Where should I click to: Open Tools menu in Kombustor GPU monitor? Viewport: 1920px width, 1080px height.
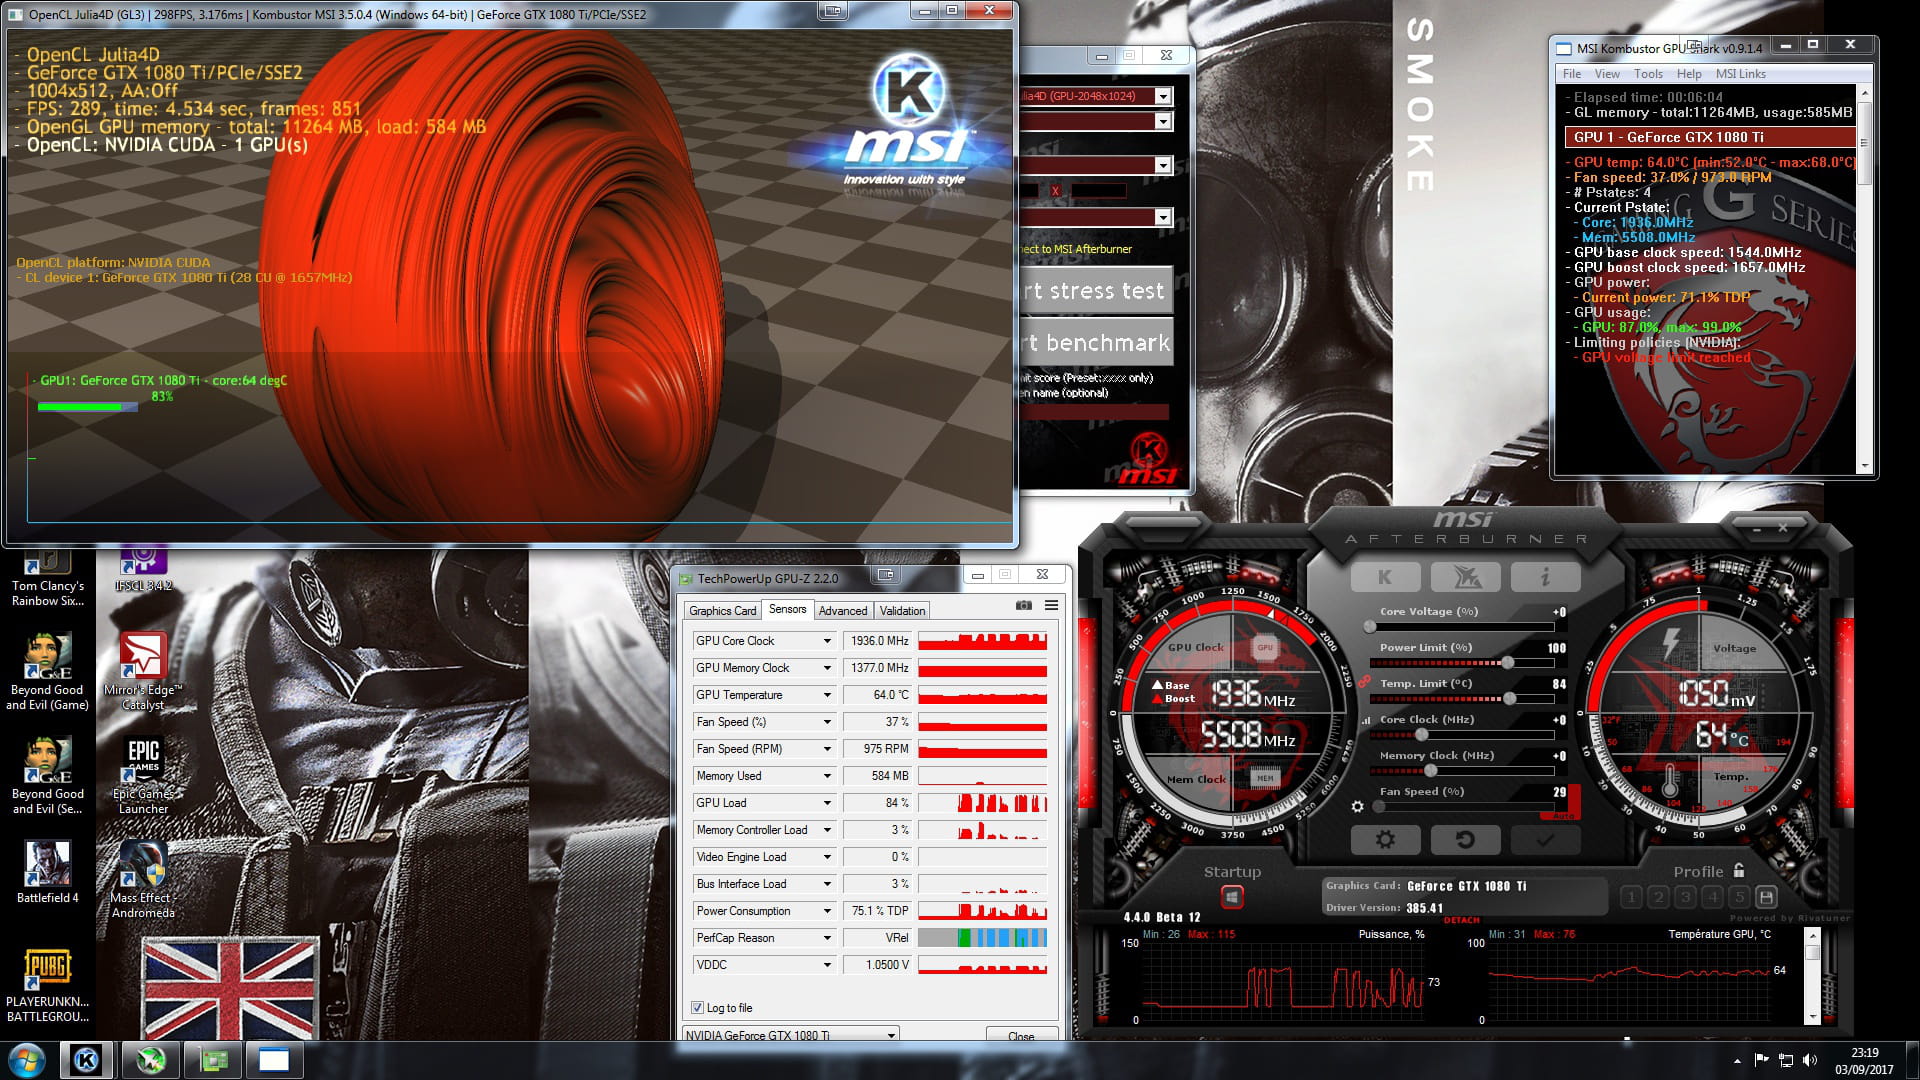(x=1648, y=74)
